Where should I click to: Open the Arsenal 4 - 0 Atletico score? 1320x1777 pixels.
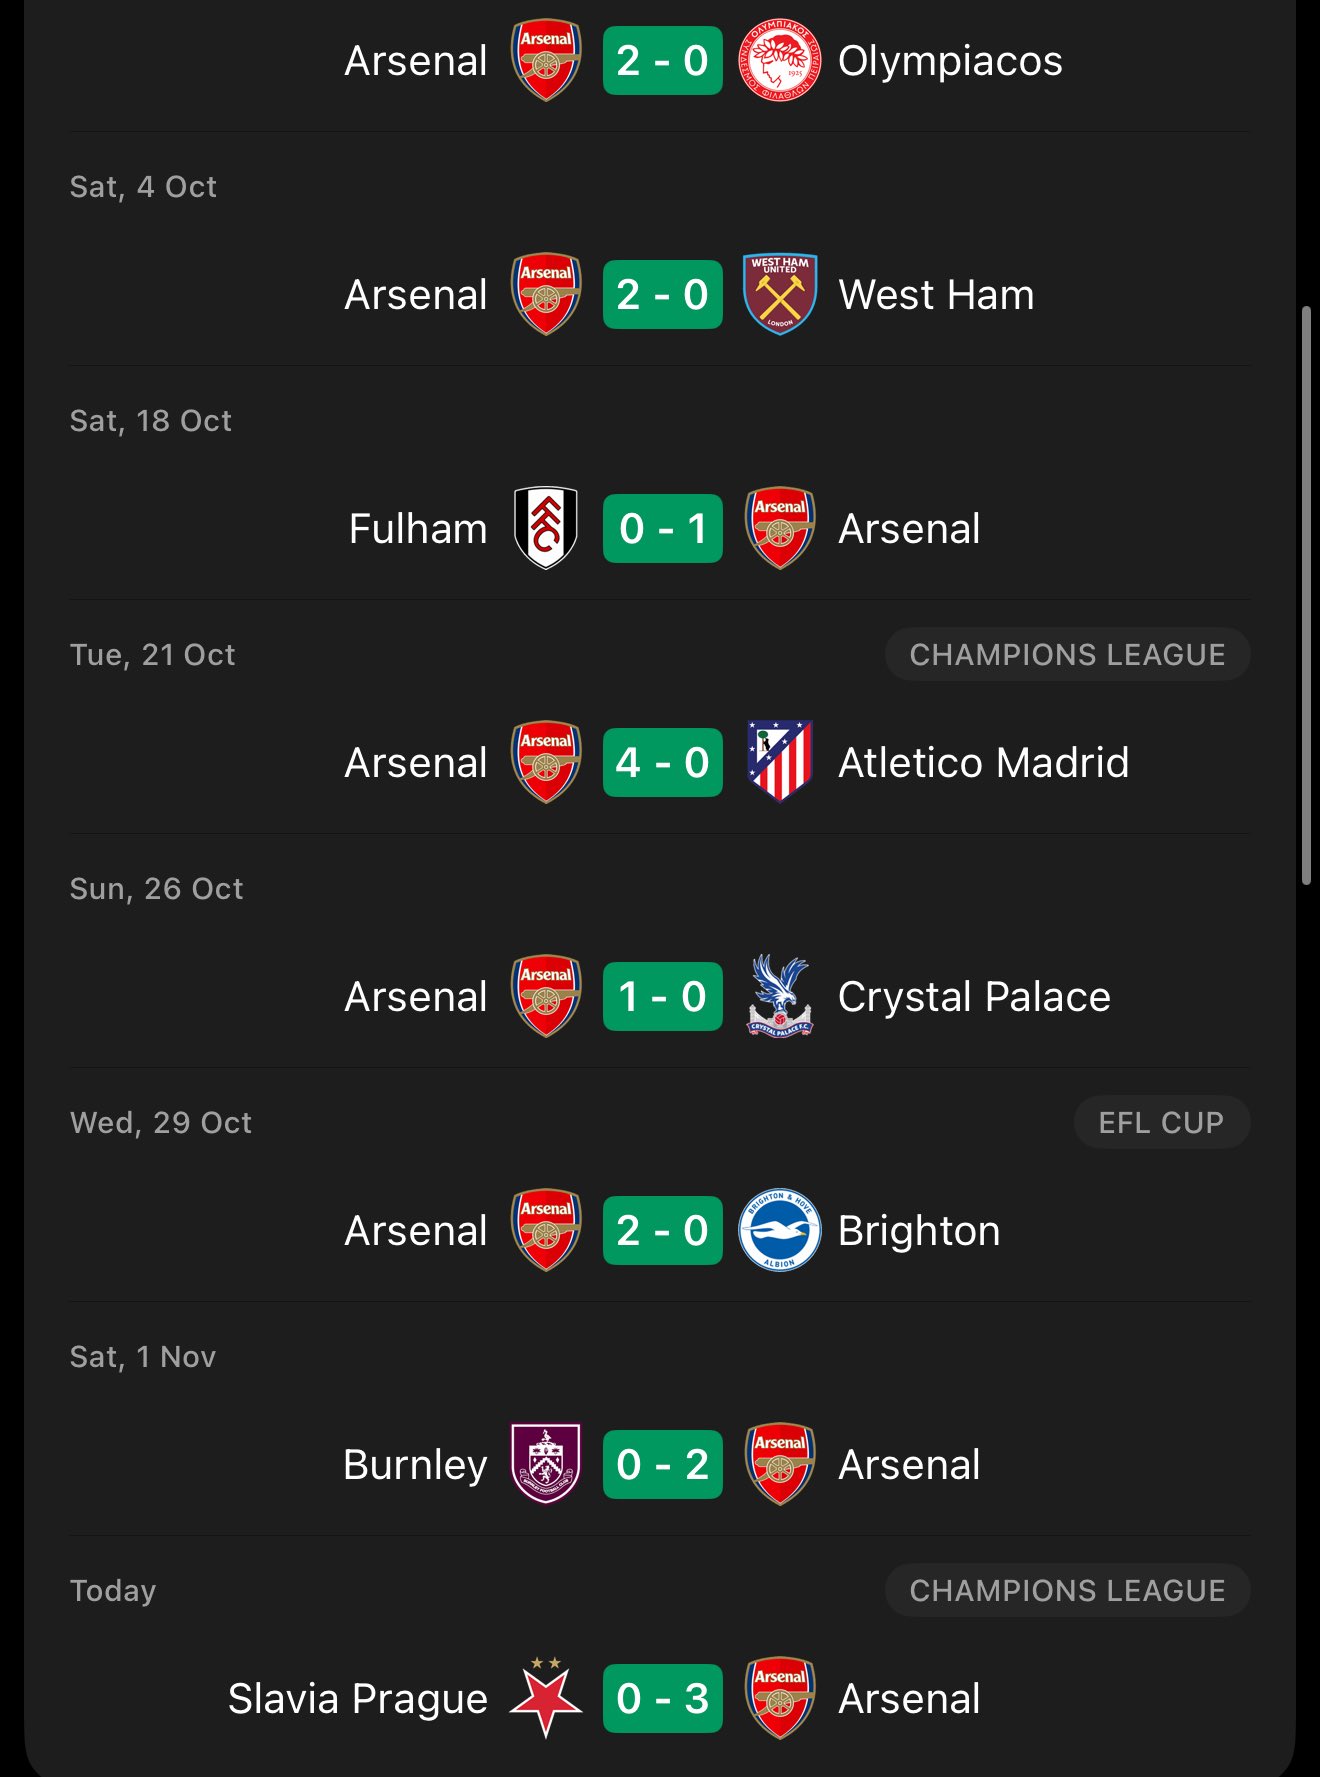tap(663, 762)
